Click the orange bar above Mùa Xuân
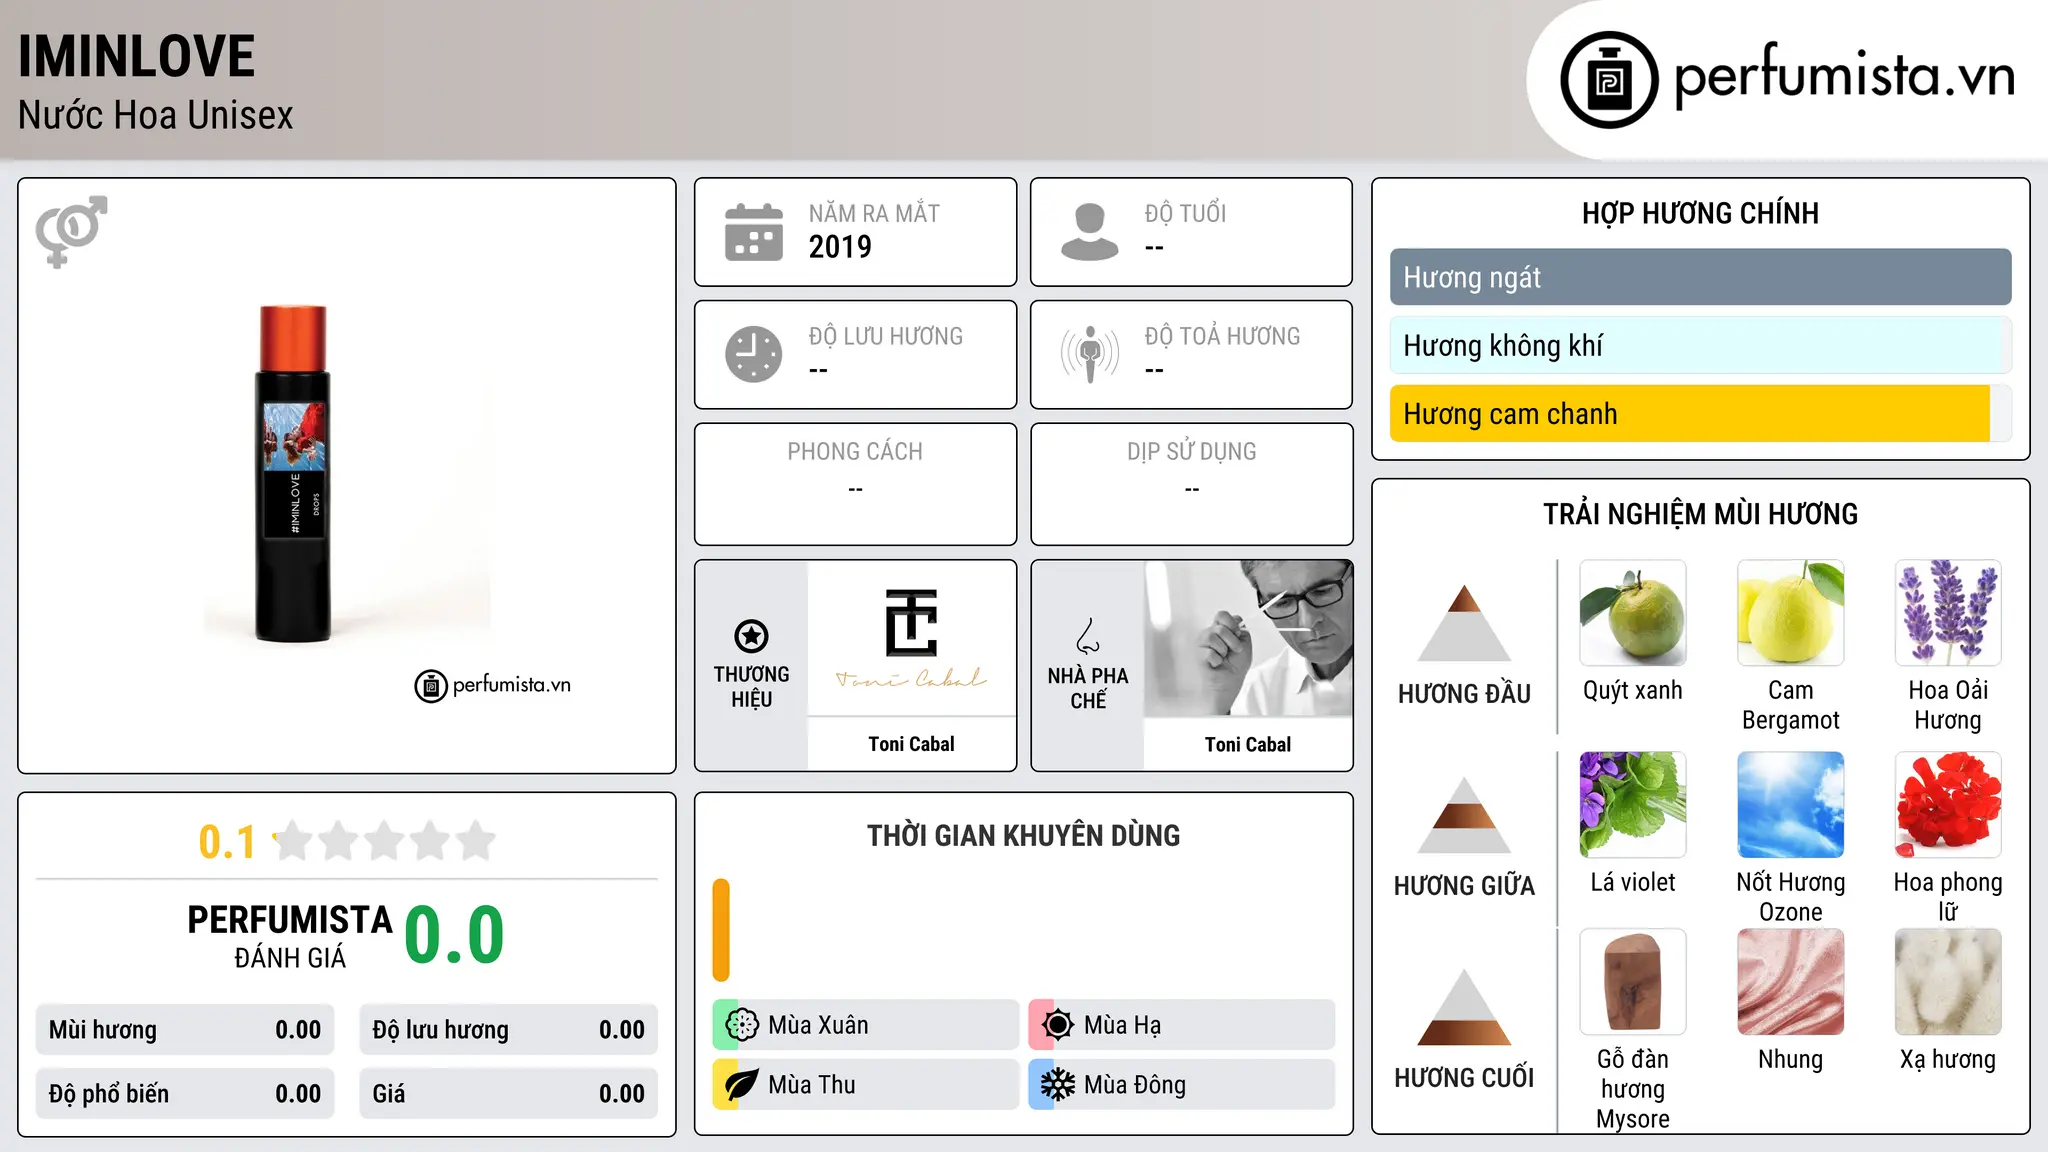Image resolution: width=2048 pixels, height=1152 pixels. tap(721, 930)
